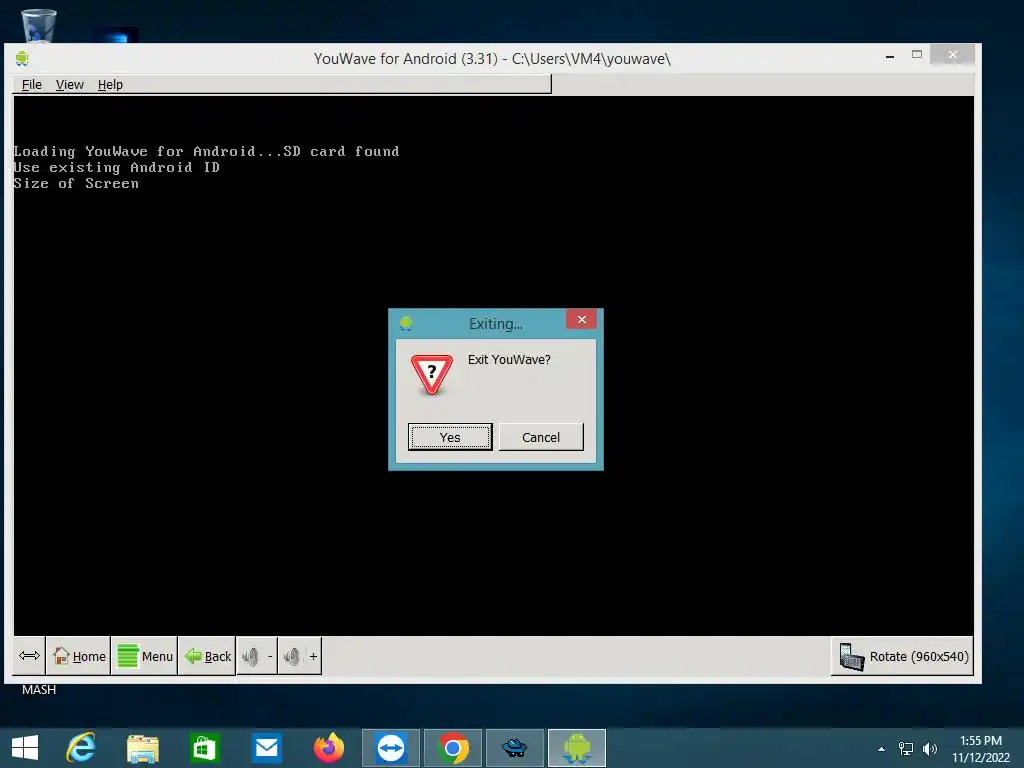Open the Mail app from taskbar
Image resolution: width=1024 pixels, height=768 pixels.
point(266,748)
